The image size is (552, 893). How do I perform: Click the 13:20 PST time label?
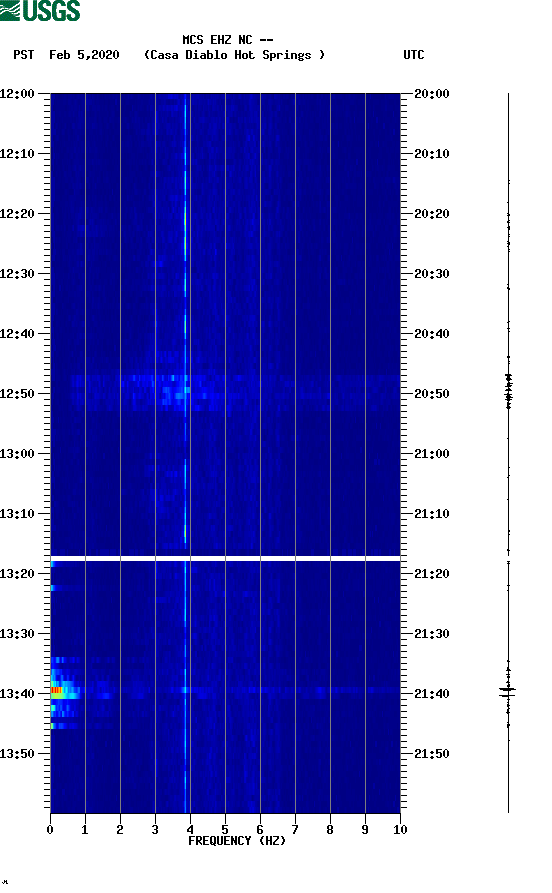coord(17,574)
